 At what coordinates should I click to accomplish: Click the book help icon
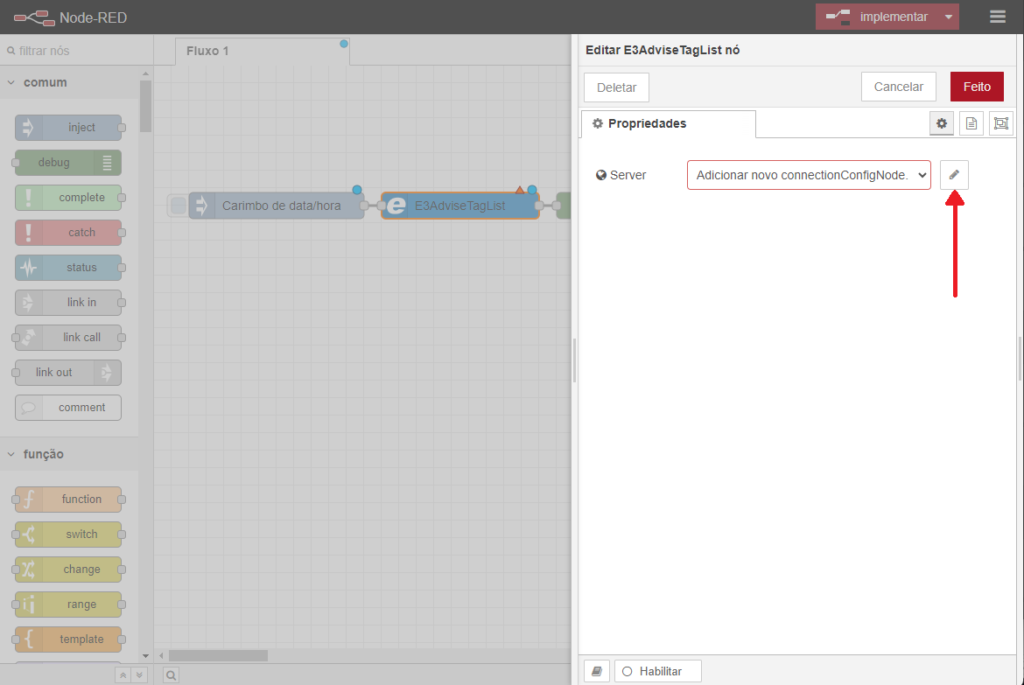[x=596, y=671]
